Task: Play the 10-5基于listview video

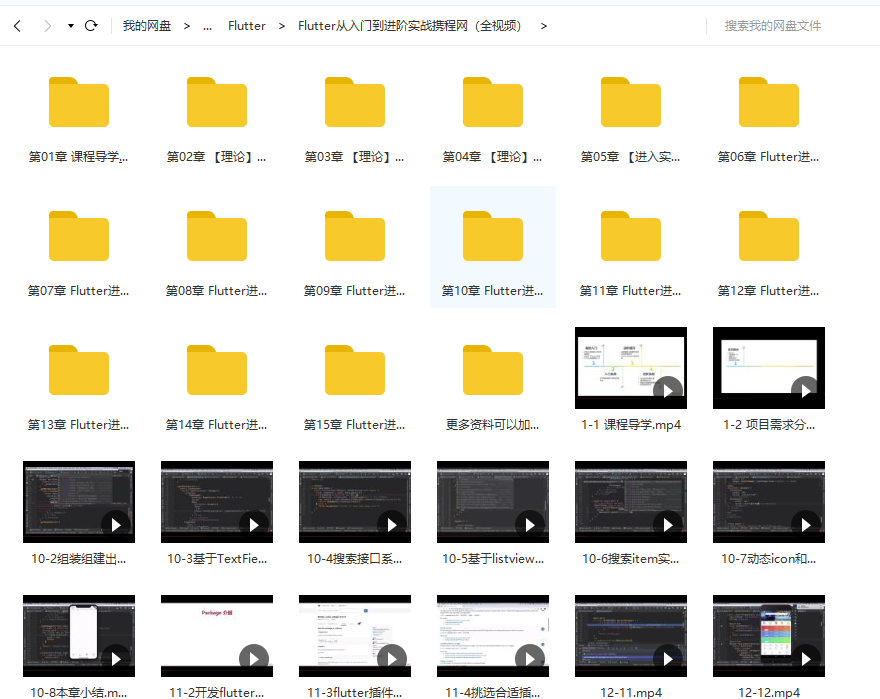Action: click(x=493, y=501)
